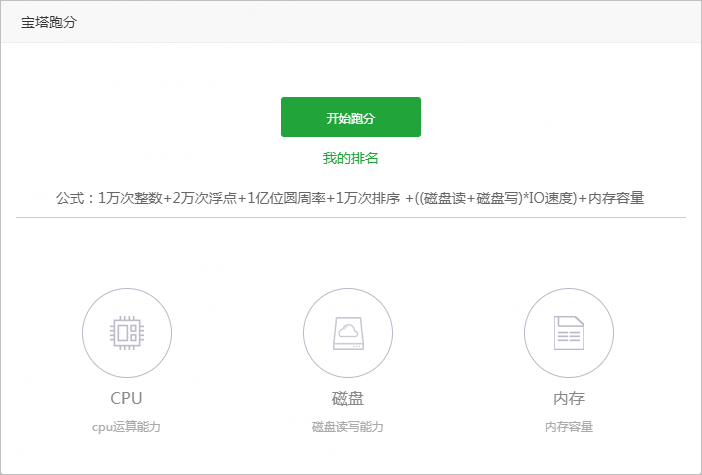Click the green 开始跑分 button
This screenshot has height=475, width=702.
coord(350,117)
